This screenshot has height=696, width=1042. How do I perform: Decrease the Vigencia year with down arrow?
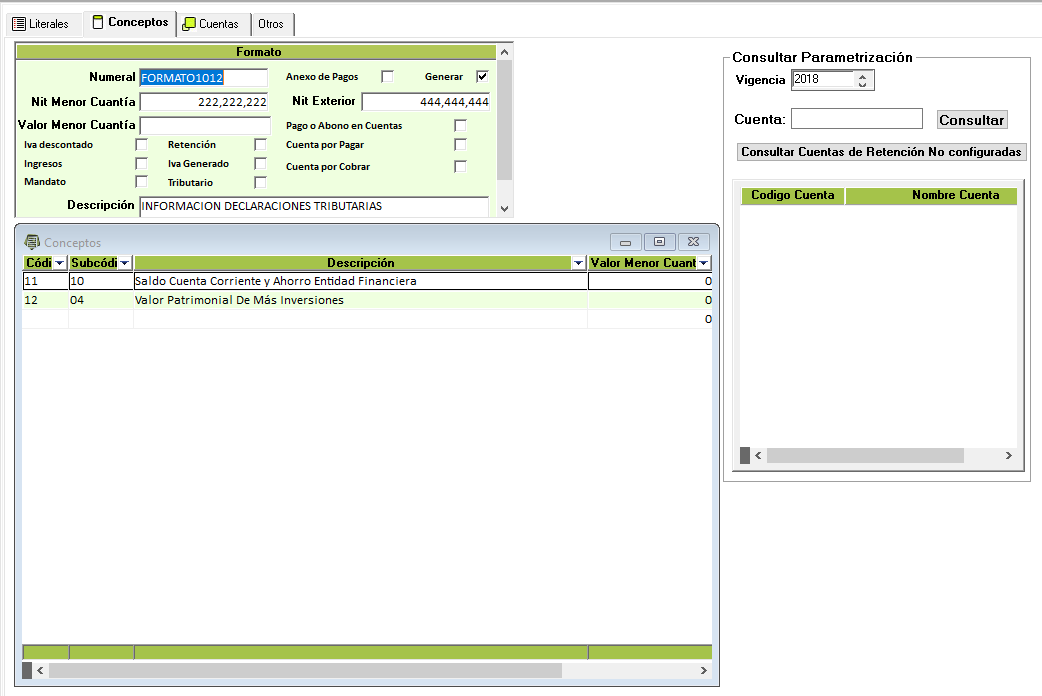[863, 85]
